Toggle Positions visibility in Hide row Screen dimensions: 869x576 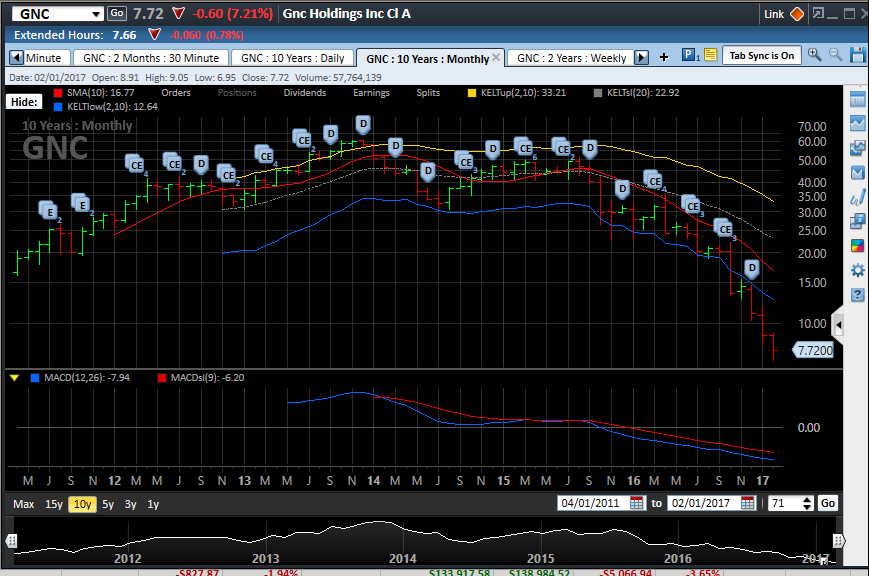point(237,93)
